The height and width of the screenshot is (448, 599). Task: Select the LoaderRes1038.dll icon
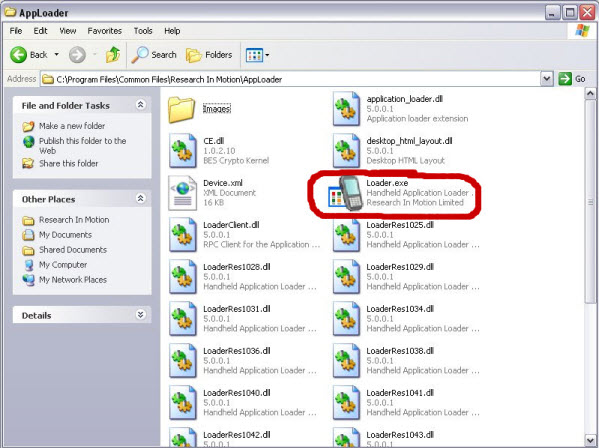point(346,361)
